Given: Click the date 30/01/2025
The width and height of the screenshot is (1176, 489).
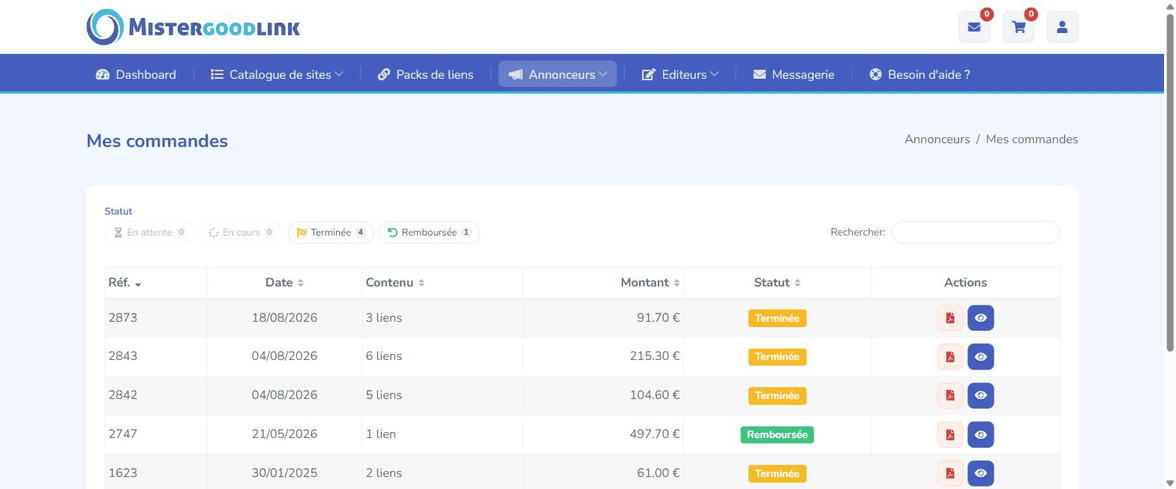Looking at the screenshot, I should [x=284, y=473].
